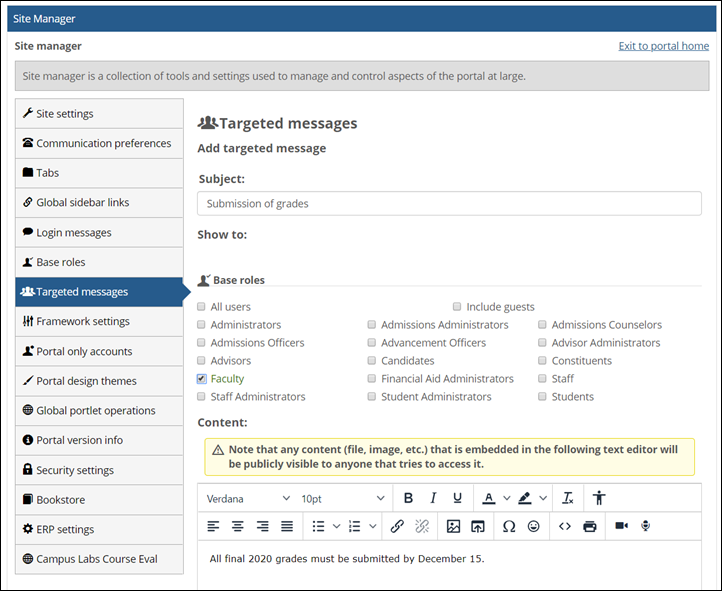Open Global portlet operations

(x=99, y=410)
